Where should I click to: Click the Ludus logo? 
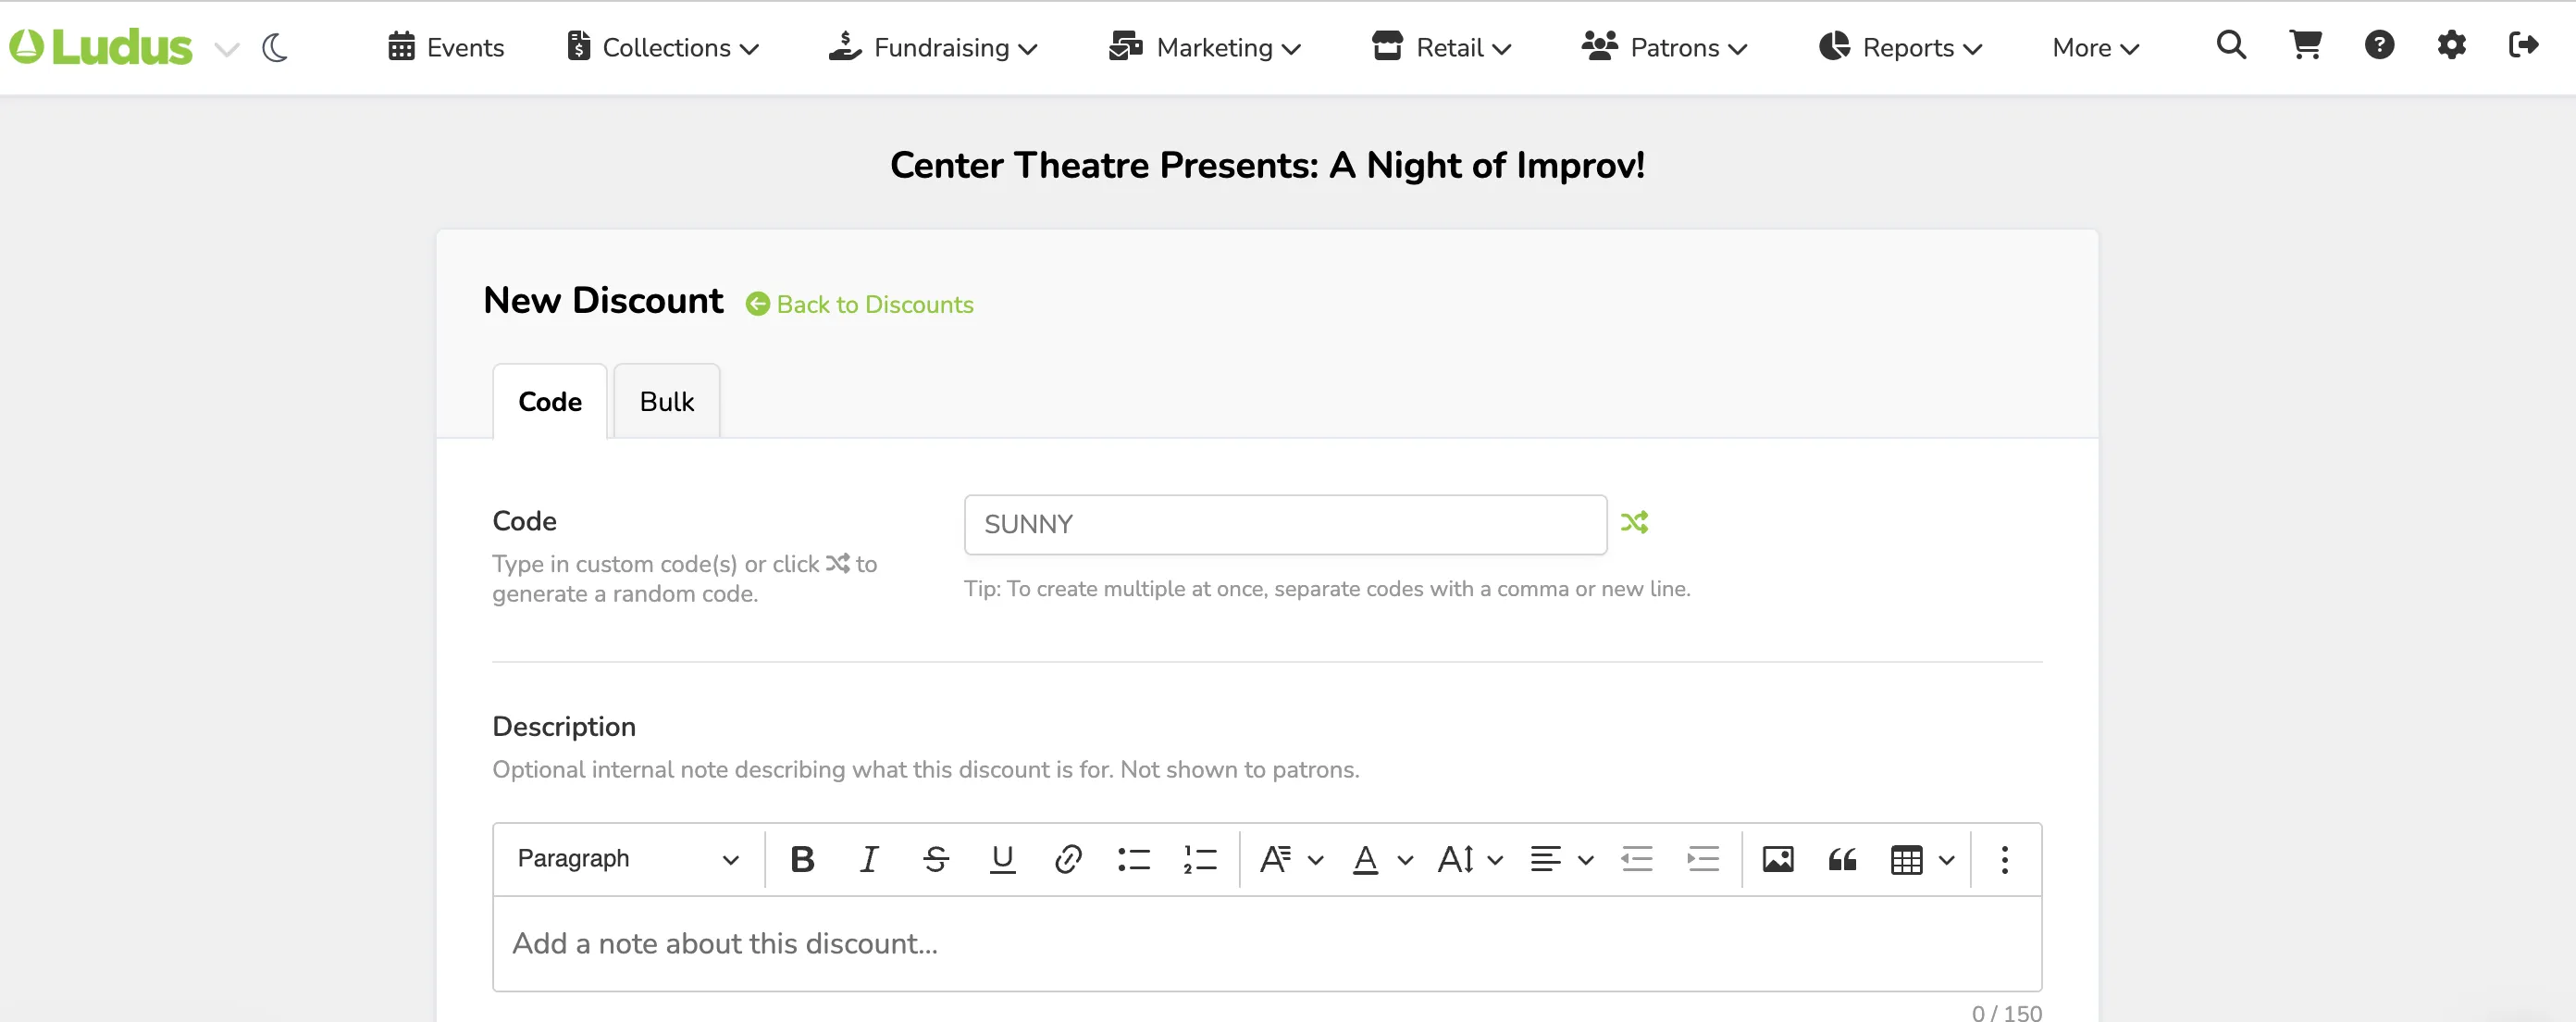pyautogui.click(x=101, y=47)
